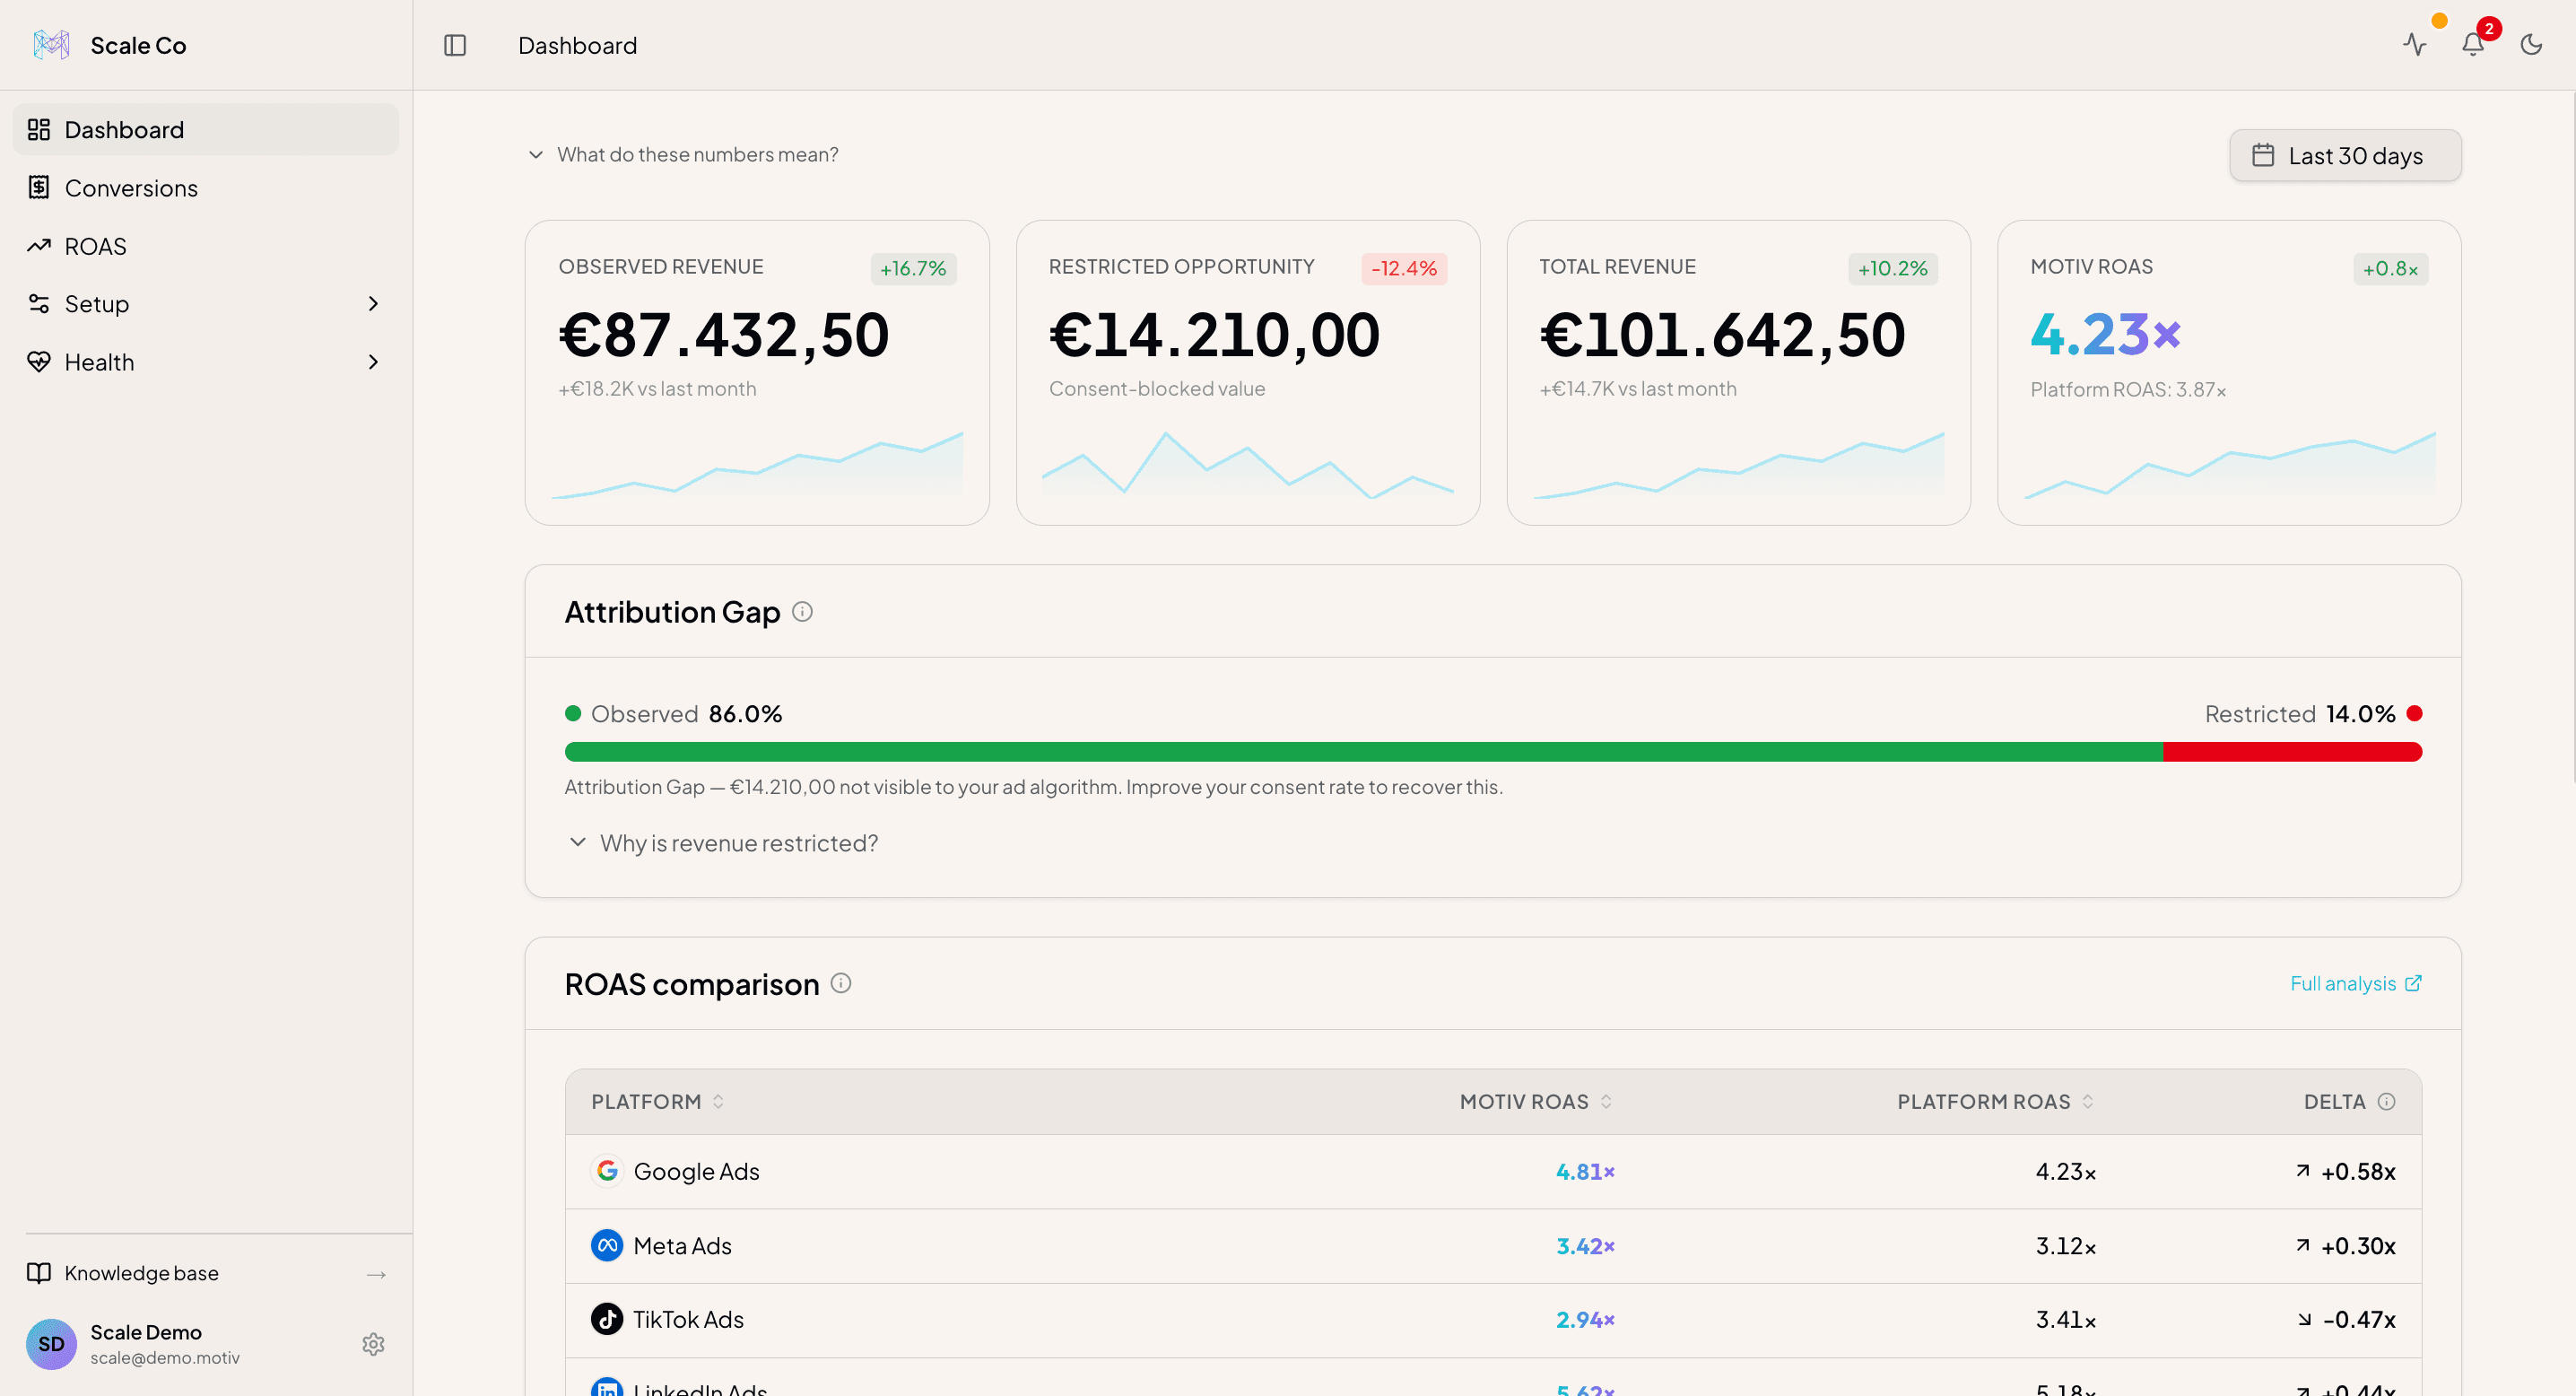
Task: Click the Observed Revenue sparkline chart
Action: click(757, 465)
